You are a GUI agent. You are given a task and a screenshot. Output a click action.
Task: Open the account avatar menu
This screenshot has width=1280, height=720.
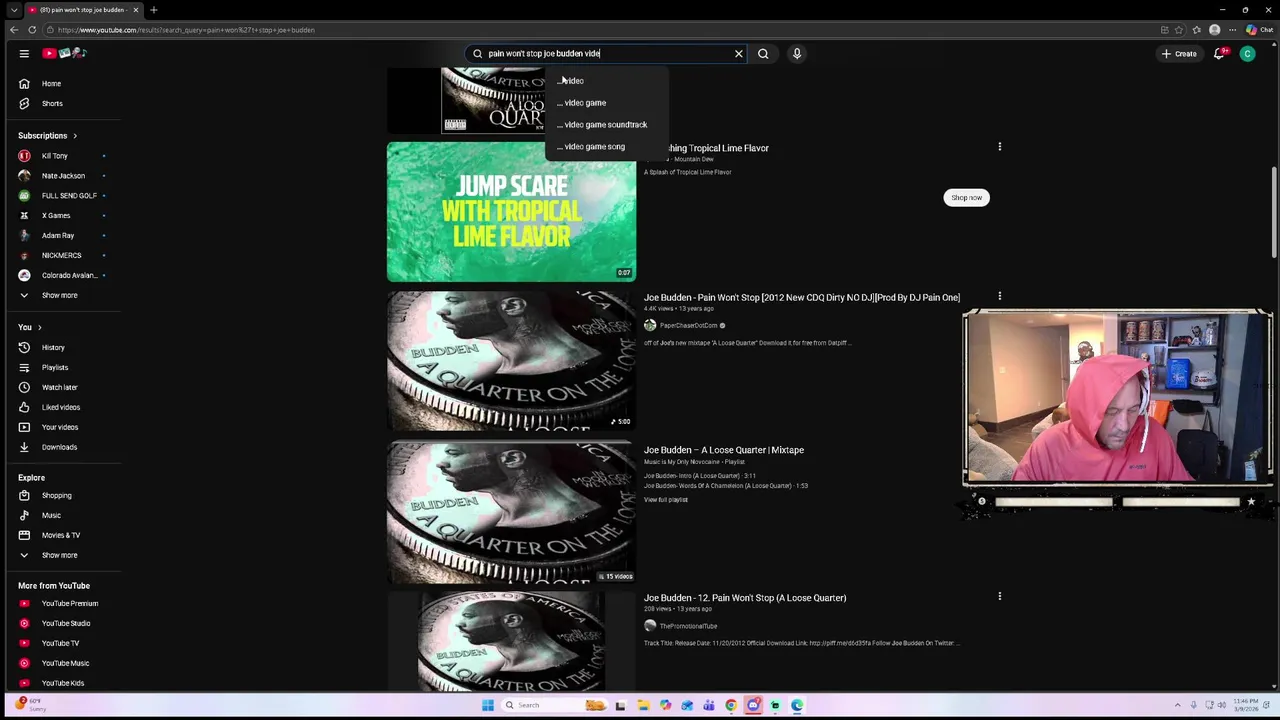click(1247, 54)
